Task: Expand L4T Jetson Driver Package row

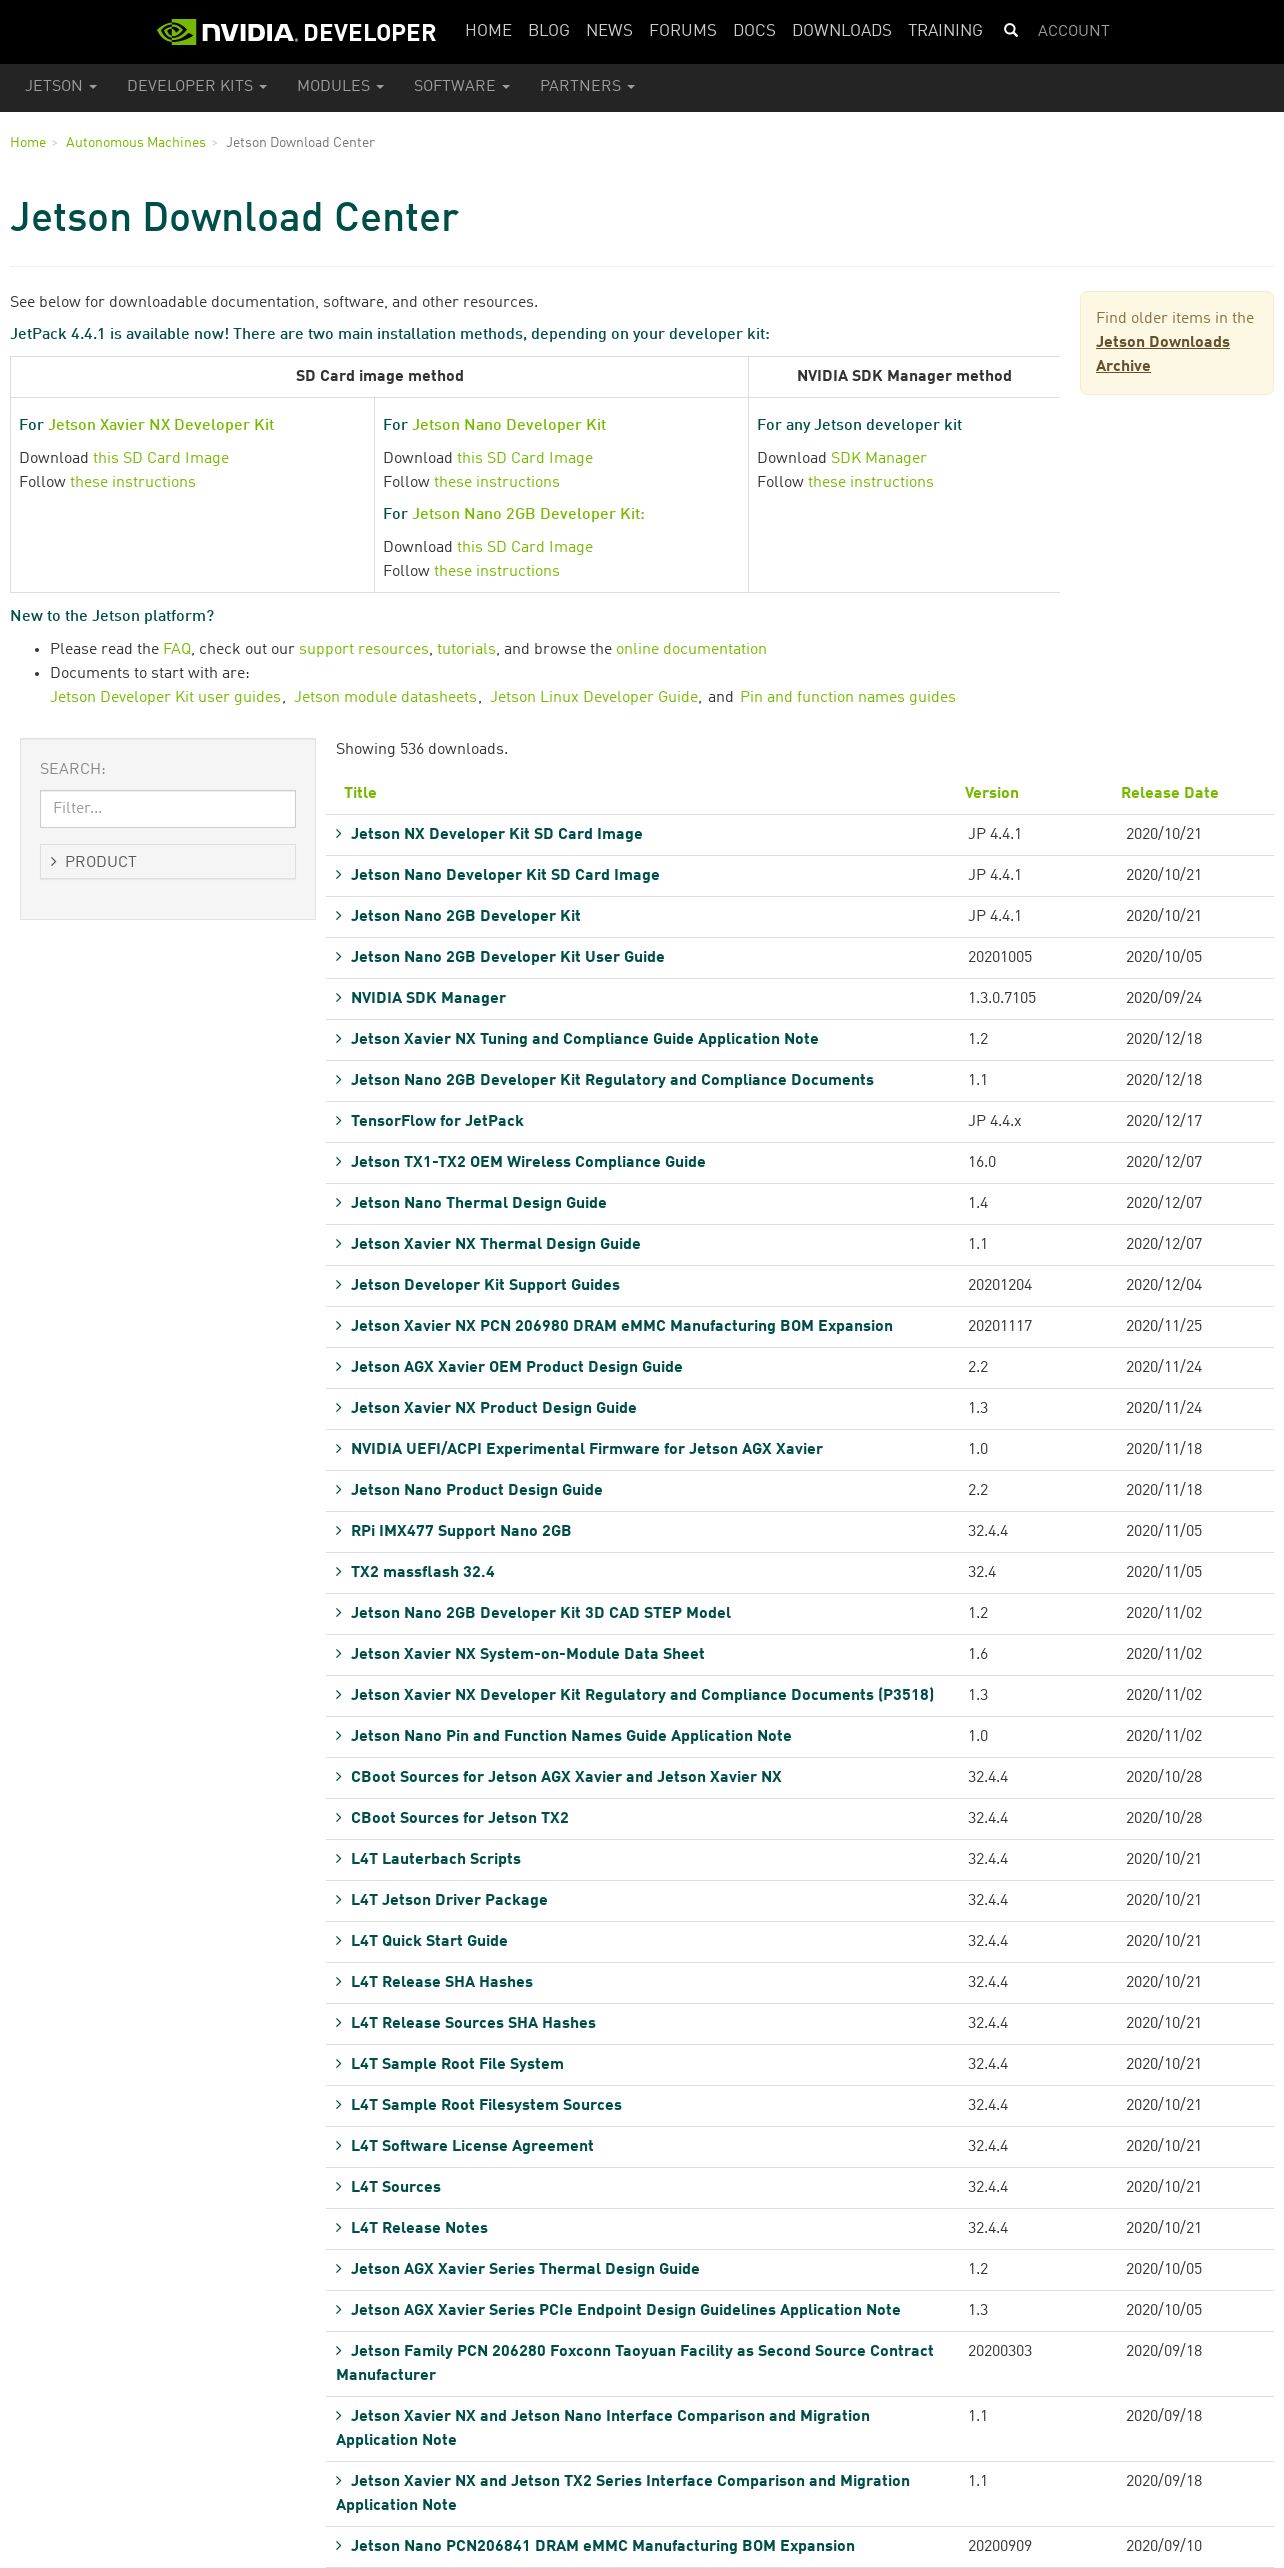Action: coord(449,1900)
